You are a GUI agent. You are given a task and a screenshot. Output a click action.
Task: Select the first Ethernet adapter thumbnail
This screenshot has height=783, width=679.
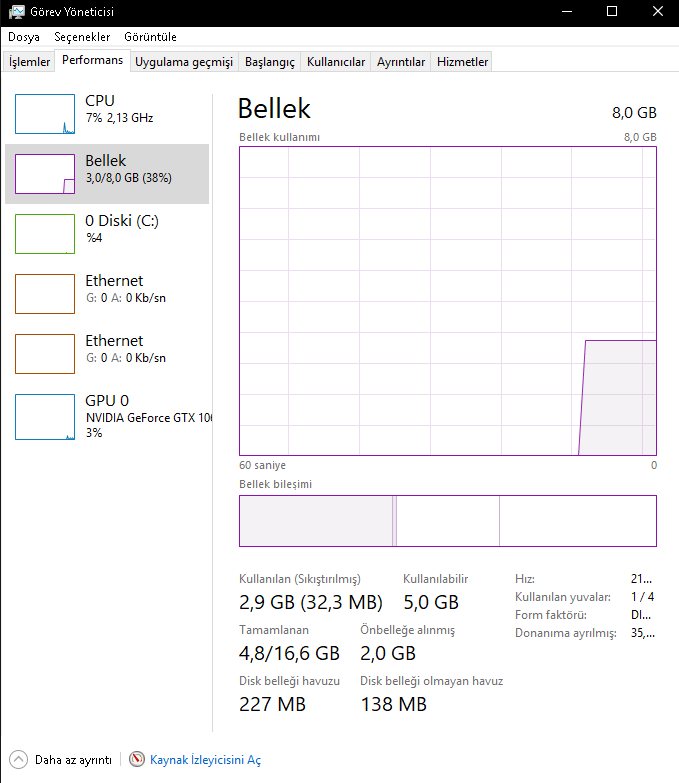[45, 294]
